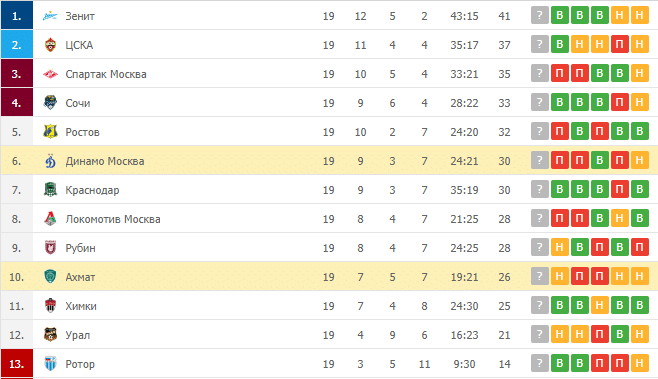Click the orange Н result in Химки's row

pyautogui.click(x=600, y=305)
